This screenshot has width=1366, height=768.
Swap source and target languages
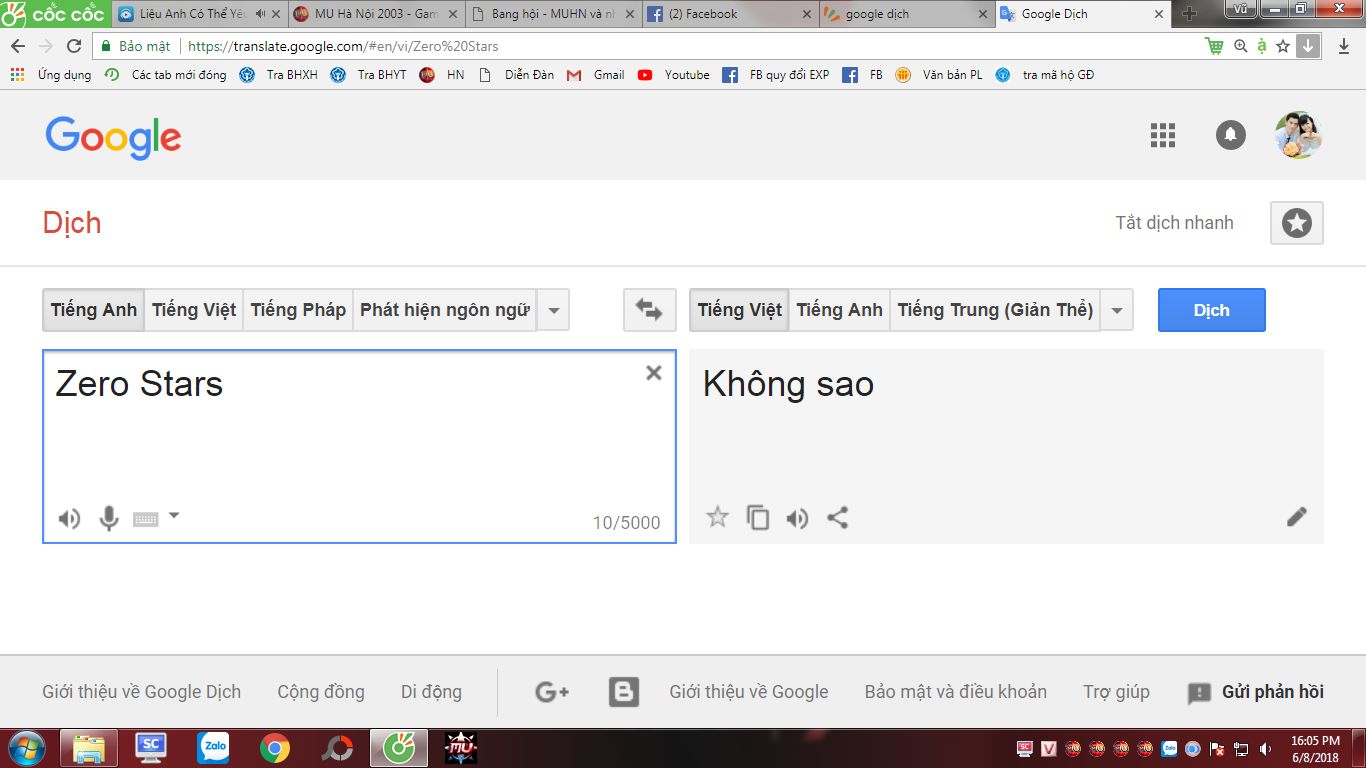click(649, 310)
